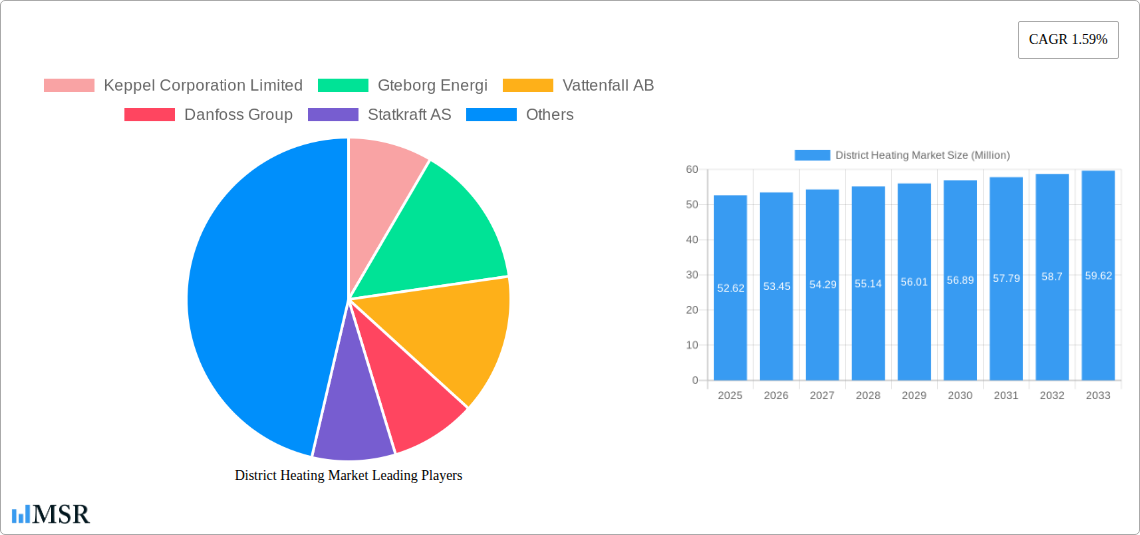
Task: Click the 60 y-axis tick label
Action: (691, 169)
